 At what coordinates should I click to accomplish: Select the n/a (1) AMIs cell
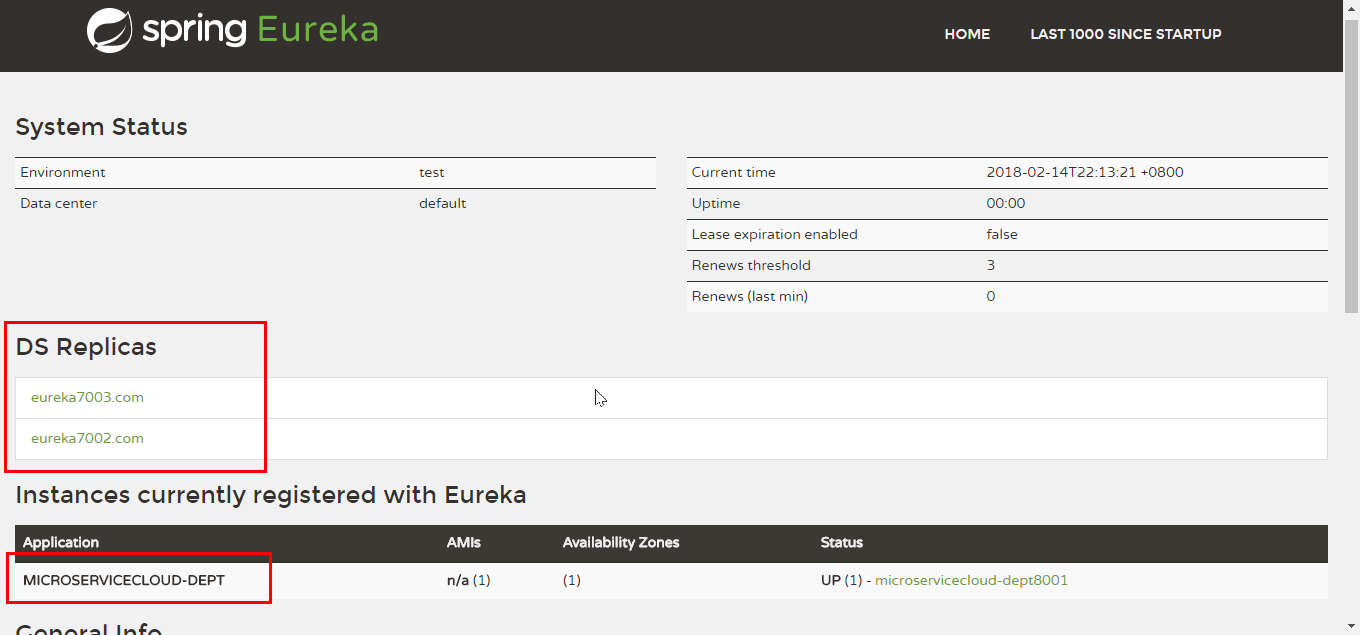(468, 580)
